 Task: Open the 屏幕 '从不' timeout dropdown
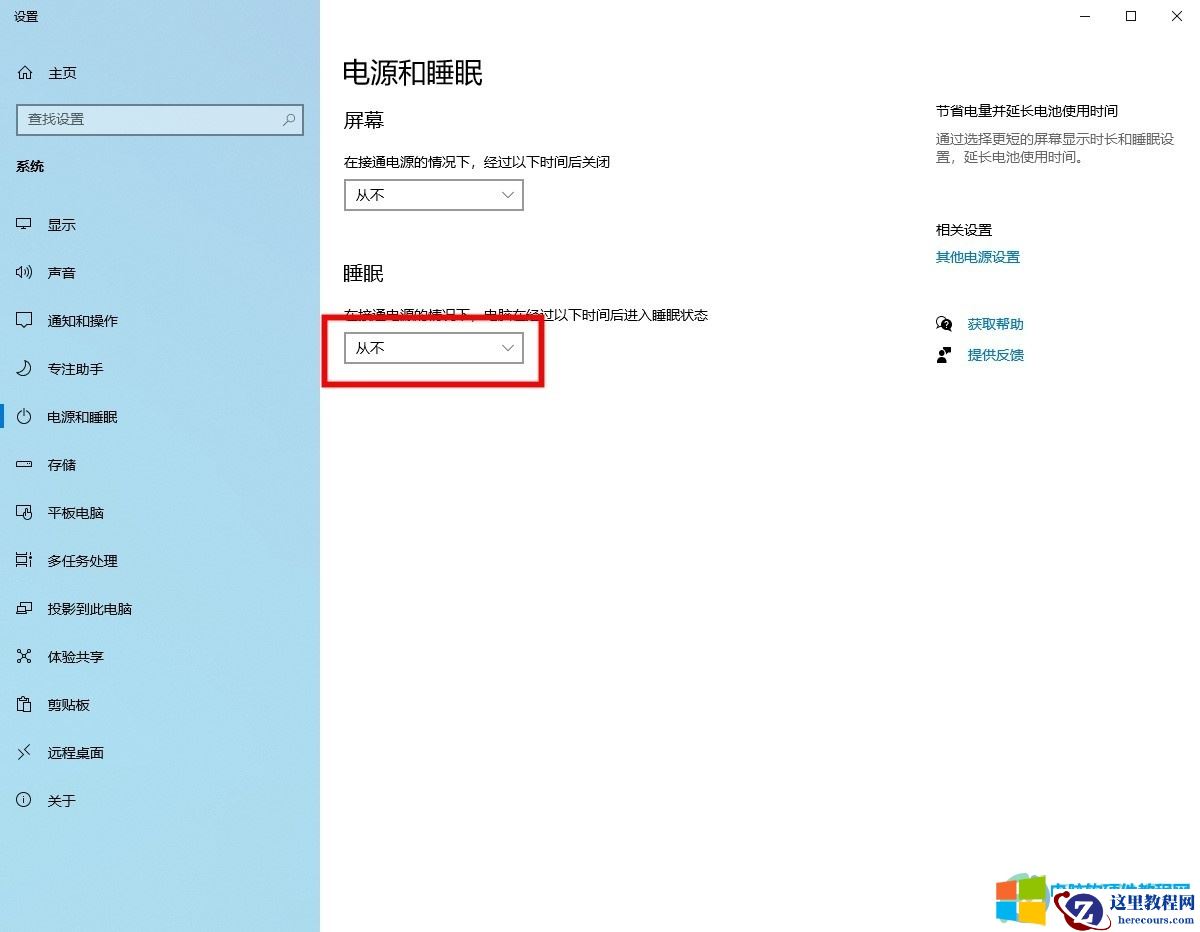pyautogui.click(x=433, y=195)
